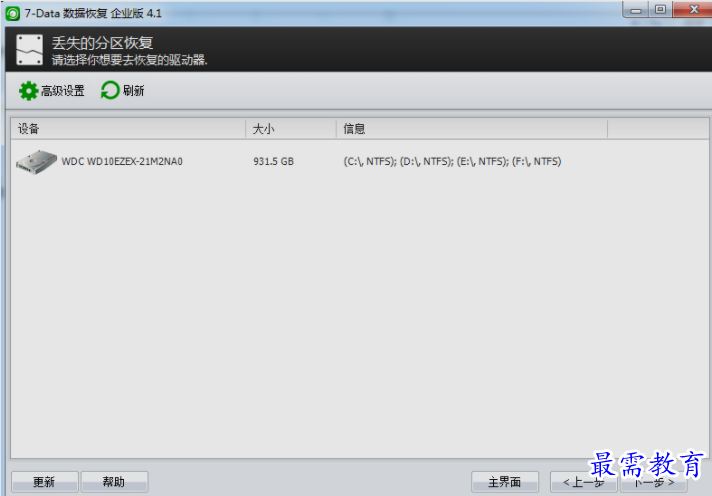Minimize the 7-Data window

(x=636, y=10)
